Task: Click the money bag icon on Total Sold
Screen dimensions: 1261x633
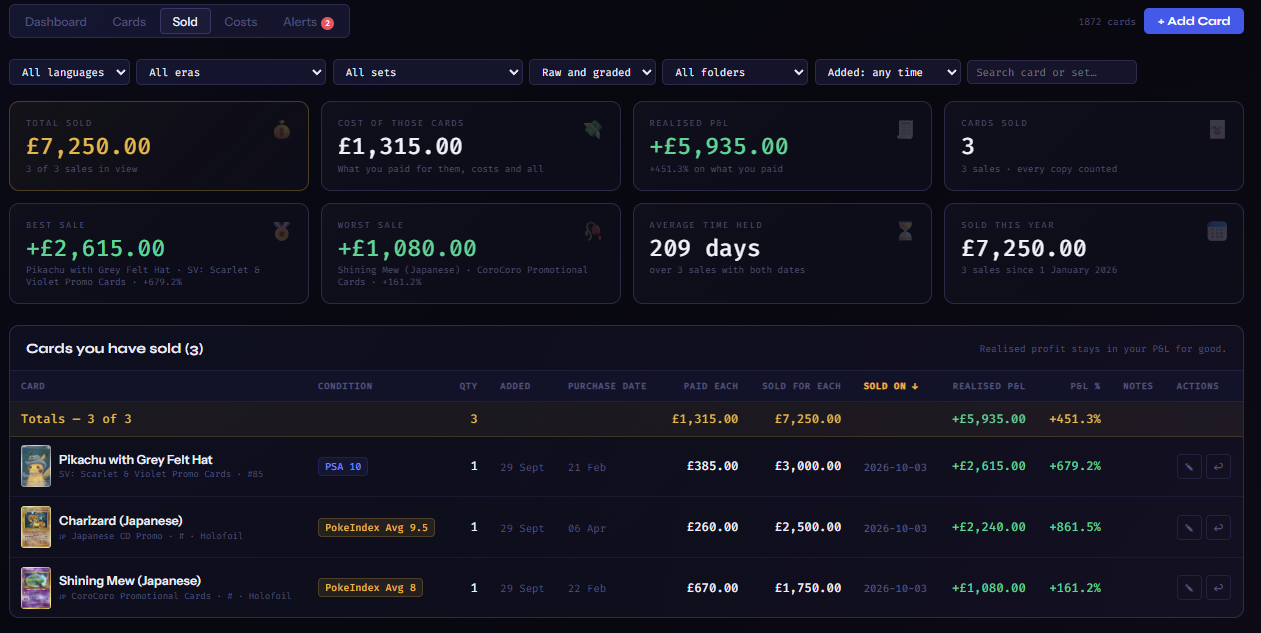Action: coord(281,130)
